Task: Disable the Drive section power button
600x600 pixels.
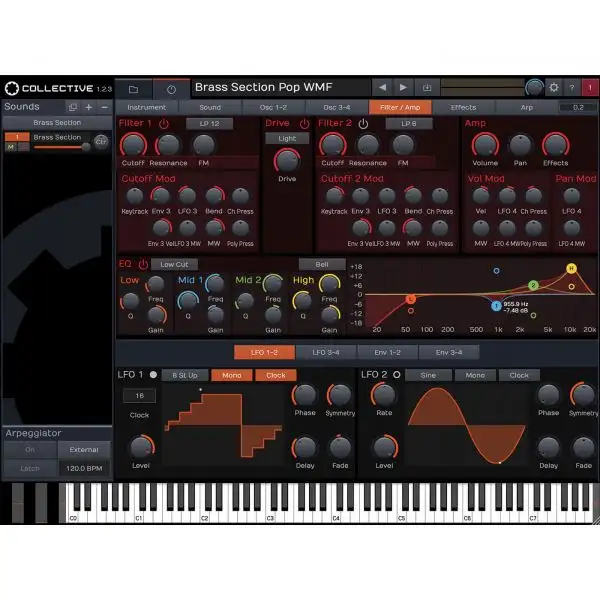Action: (304, 124)
